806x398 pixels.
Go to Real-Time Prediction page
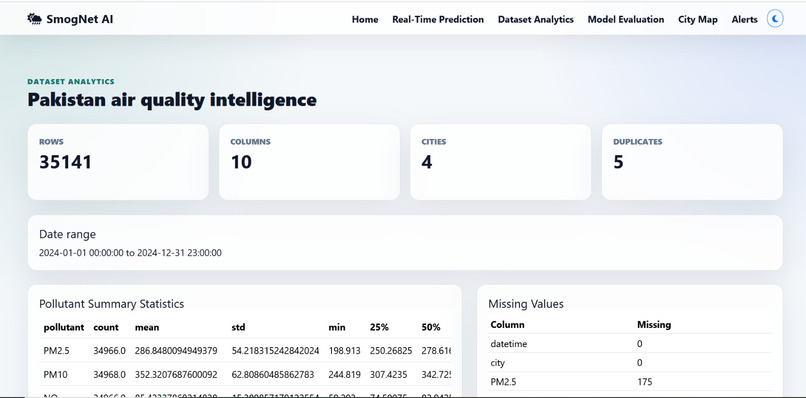coord(438,20)
